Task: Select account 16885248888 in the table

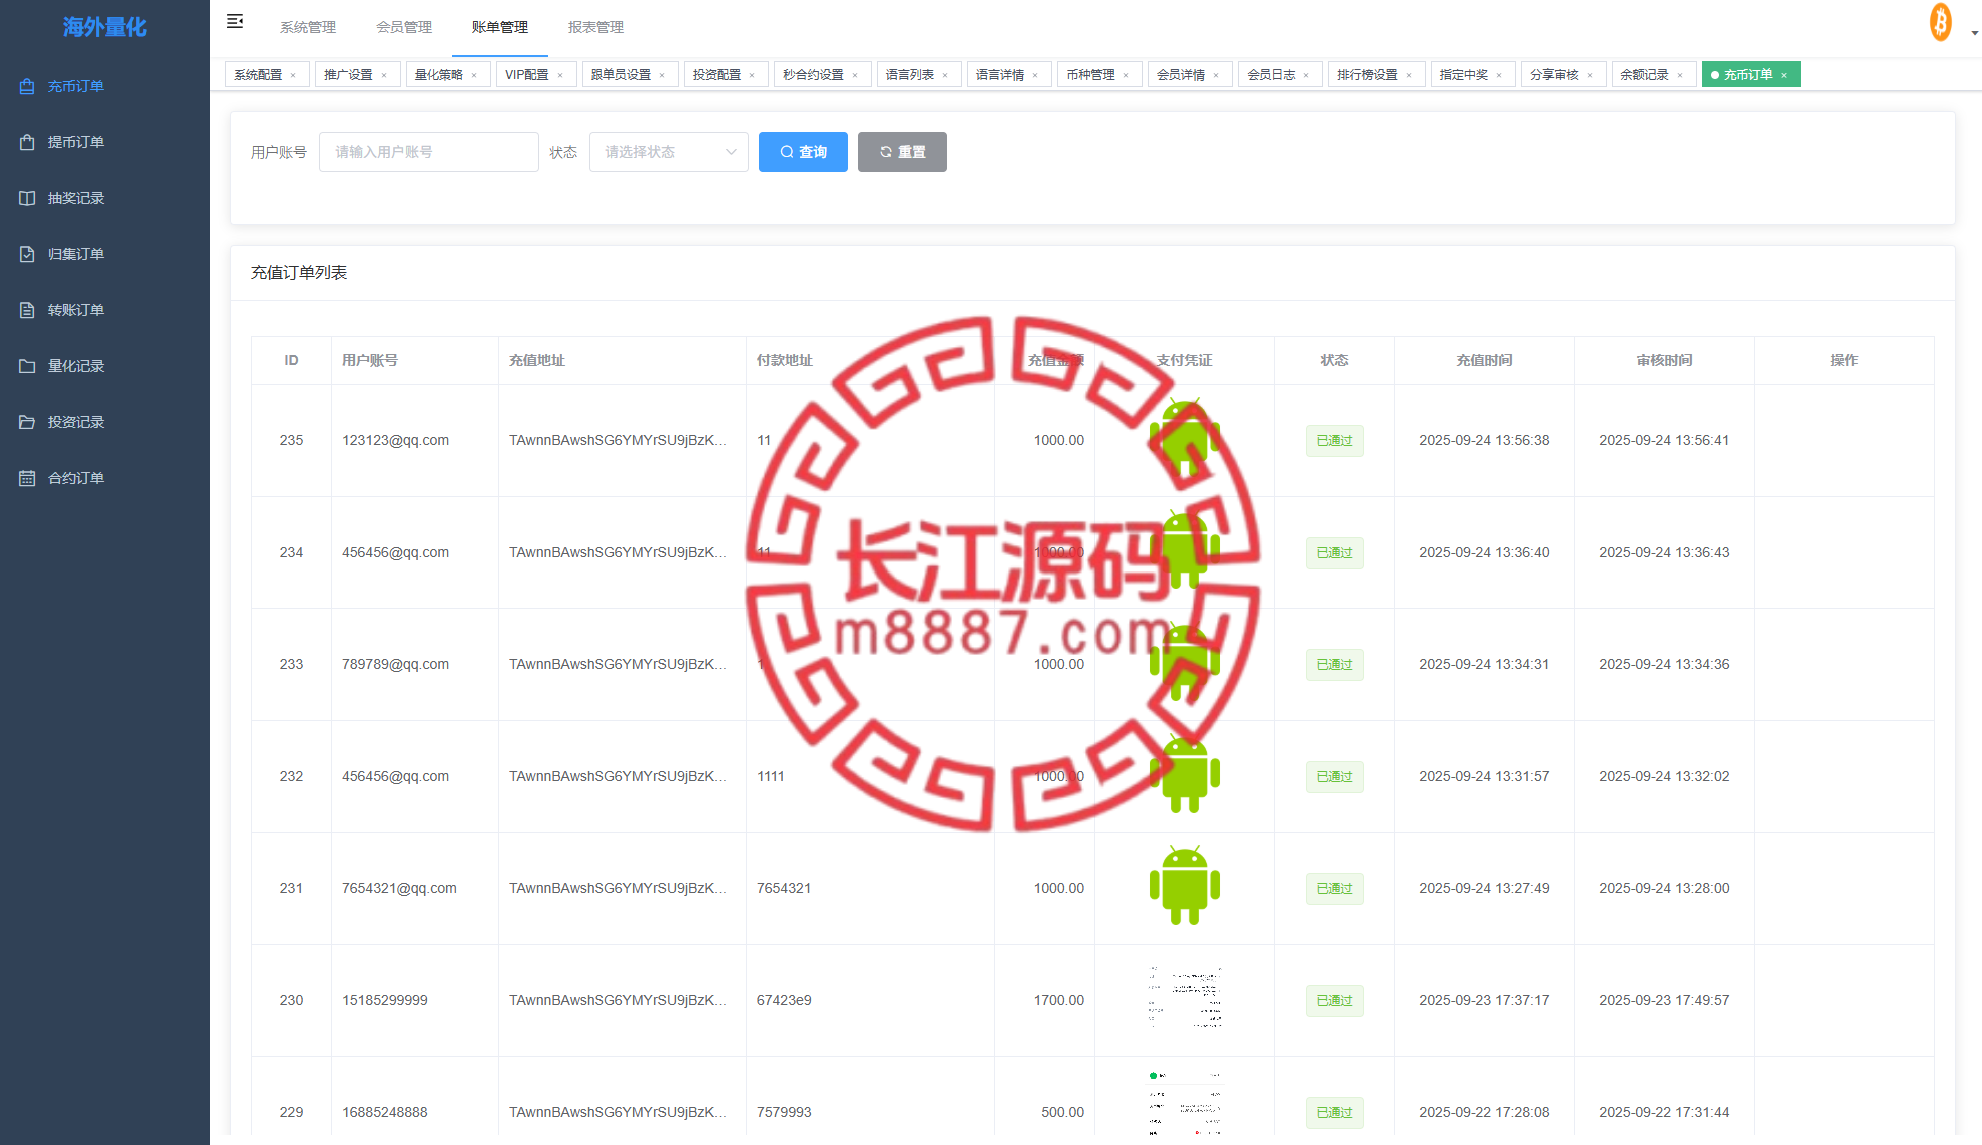Action: pyautogui.click(x=385, y=1113)
